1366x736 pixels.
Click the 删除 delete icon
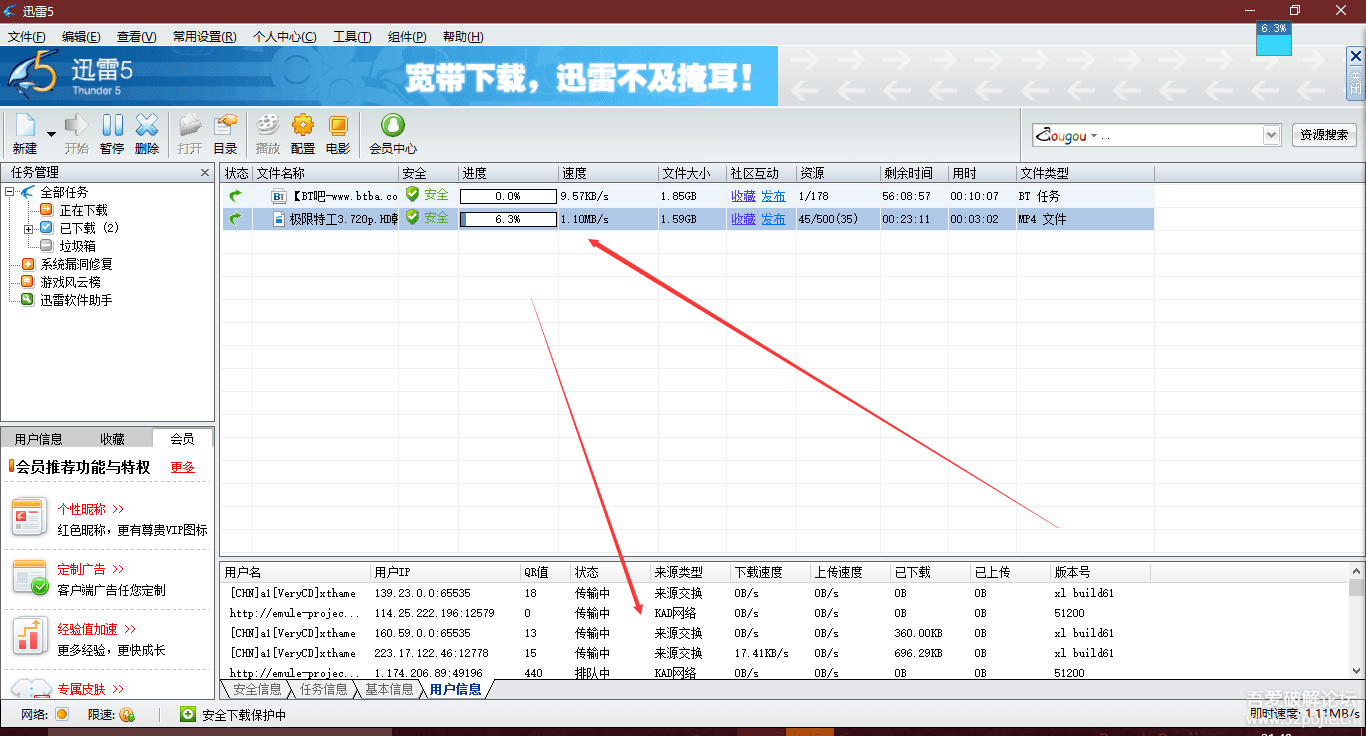147,126
